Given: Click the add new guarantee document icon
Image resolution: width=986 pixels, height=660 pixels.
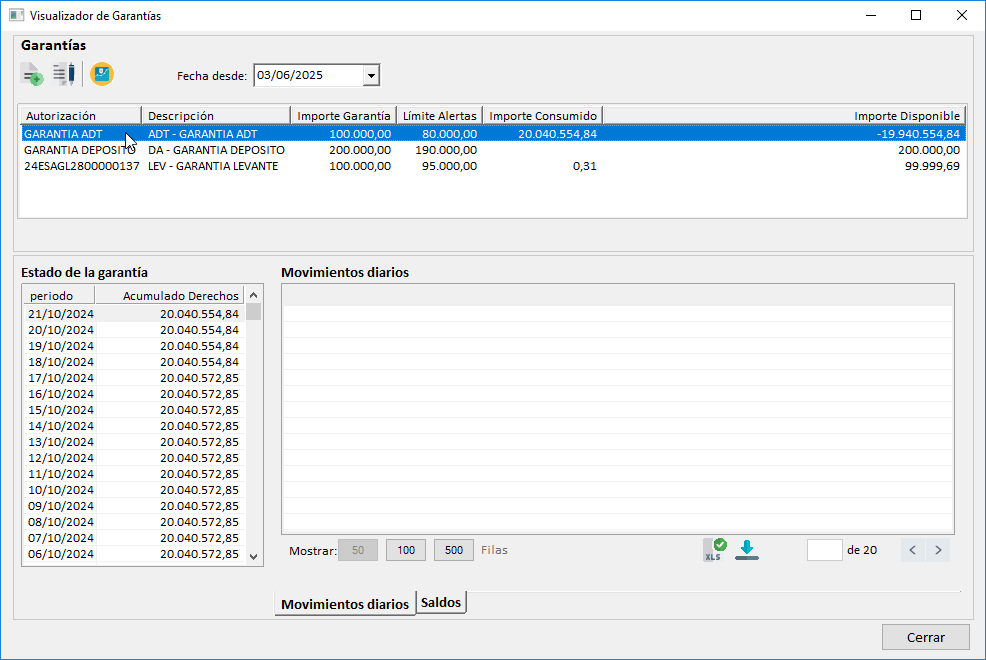Looking at the screenshot, I should coord(32,74).
